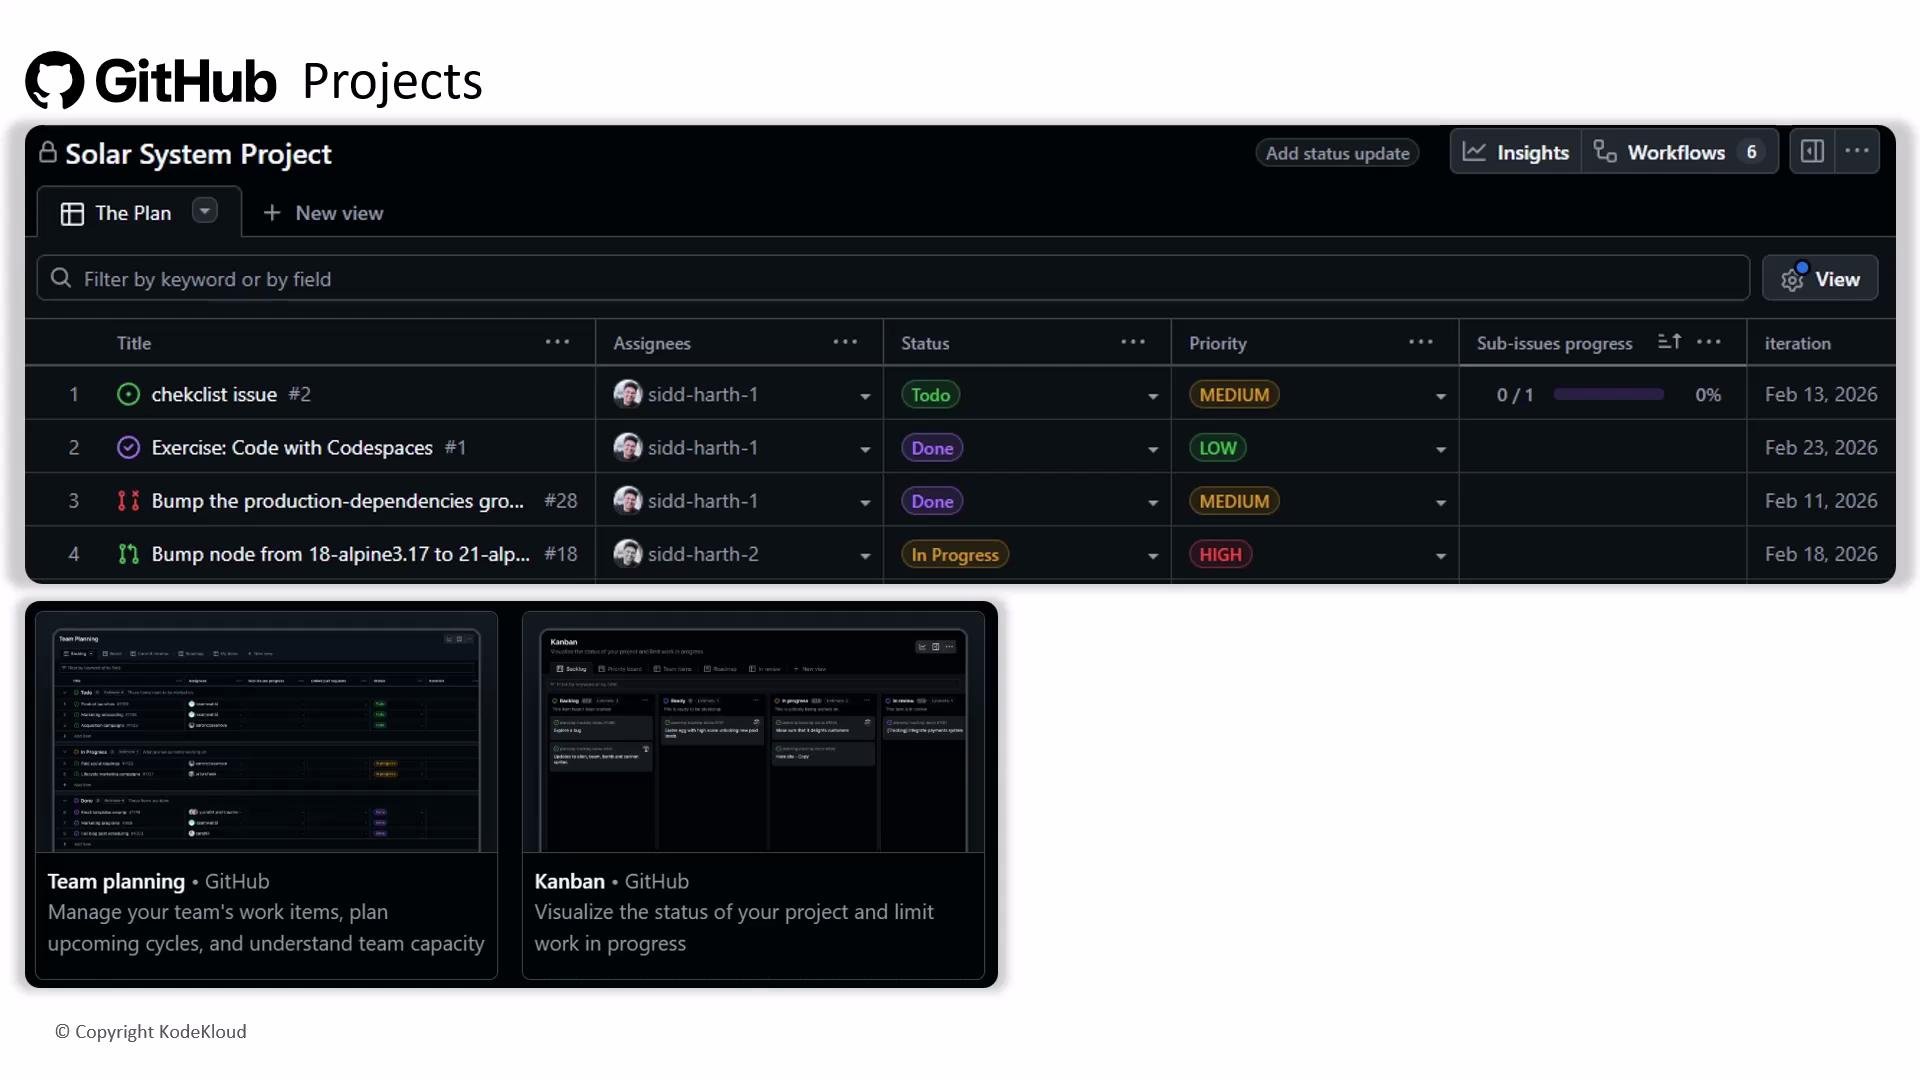Click the Kanban card title
The height and width of the screenshot is (1080, 1920).
click(x=569, y=881)
